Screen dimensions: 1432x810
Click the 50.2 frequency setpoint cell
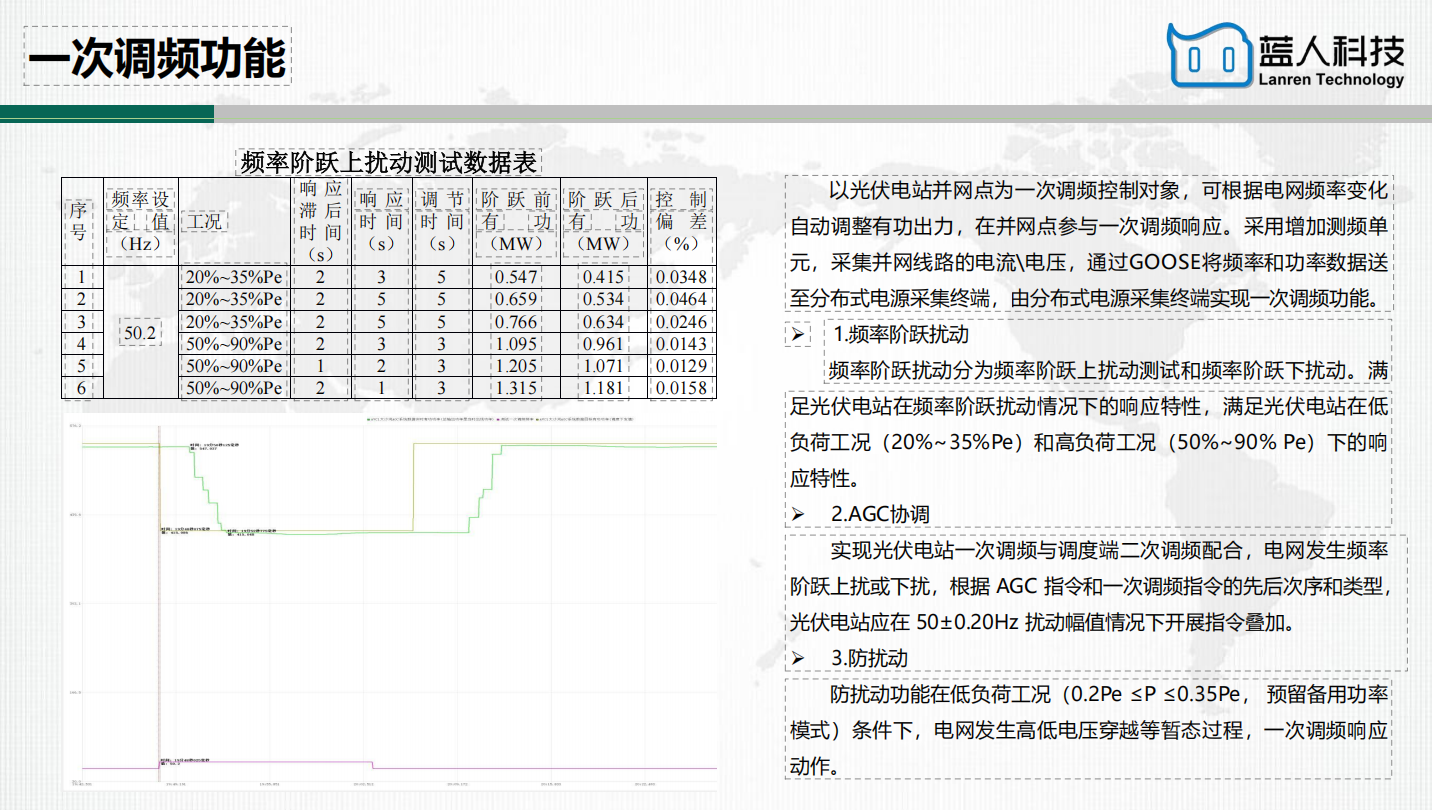coord(139,332)
